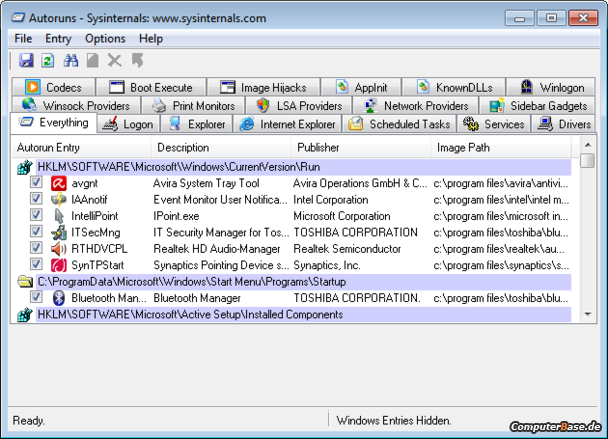Uncheck the ITSecMng autorun entry
This screenshot has height=439, width=608.
(x=36, y=231)
